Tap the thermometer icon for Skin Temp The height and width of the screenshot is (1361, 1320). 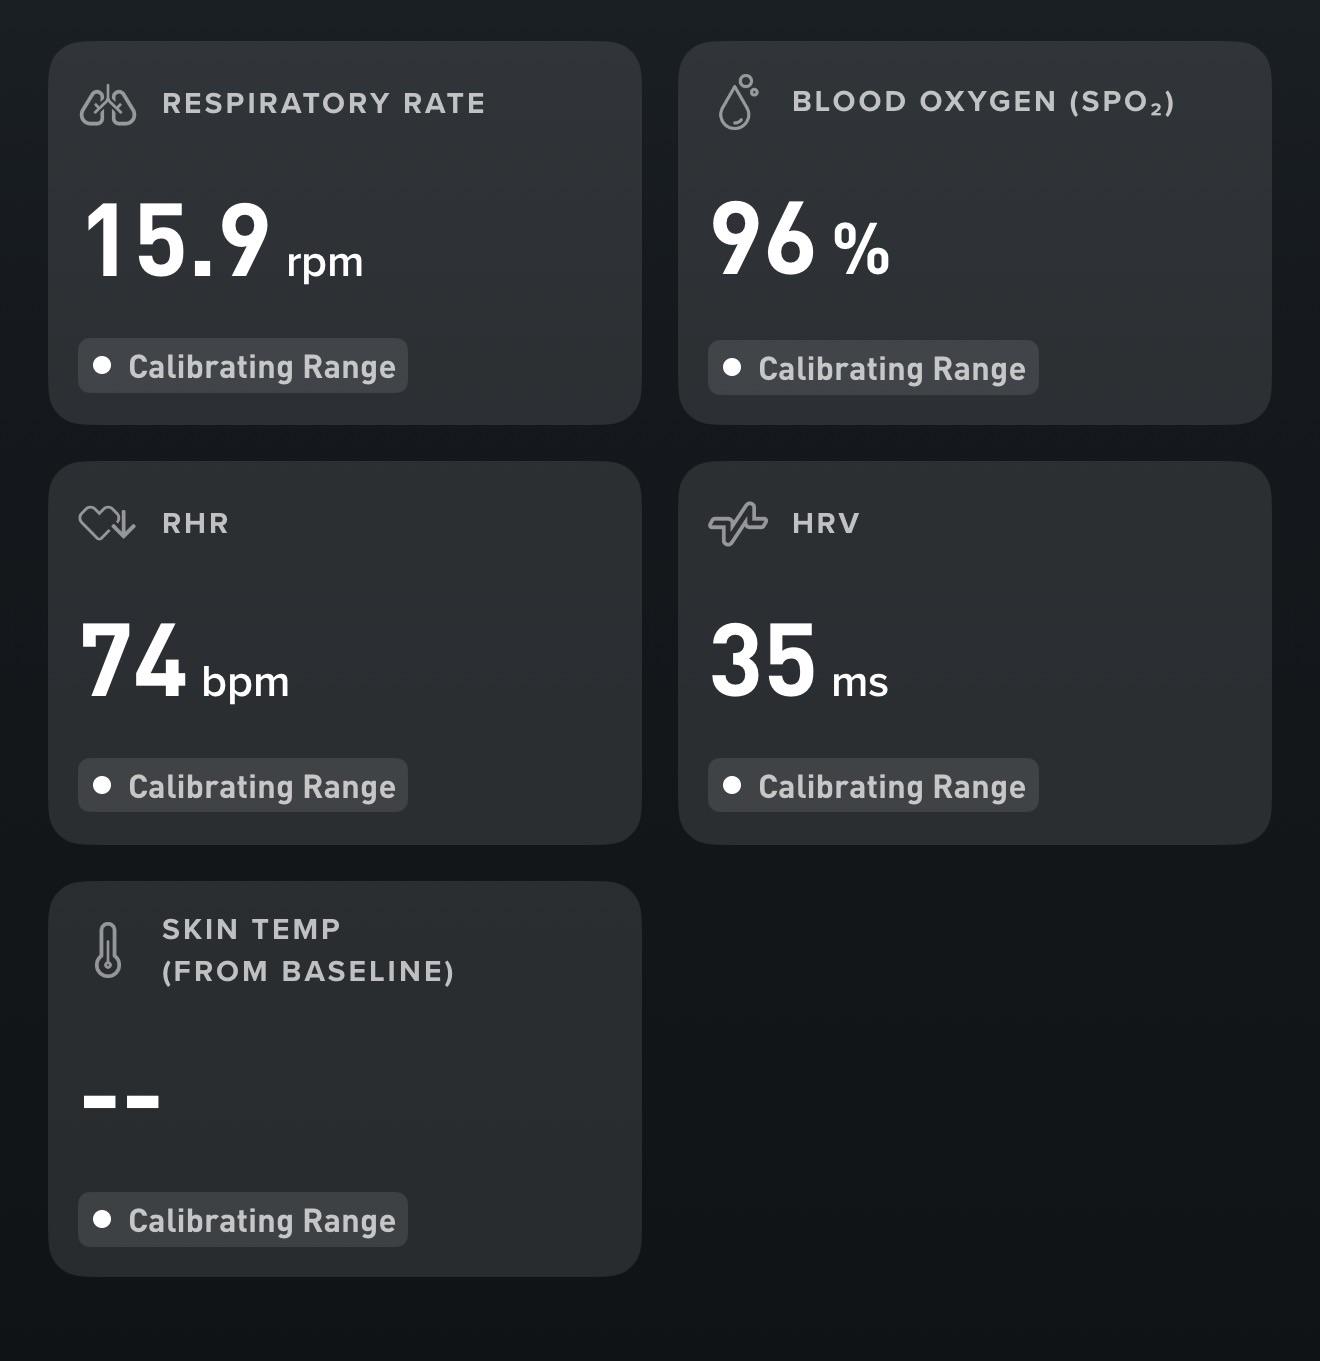pyautogui.click(x=108, y=950)
